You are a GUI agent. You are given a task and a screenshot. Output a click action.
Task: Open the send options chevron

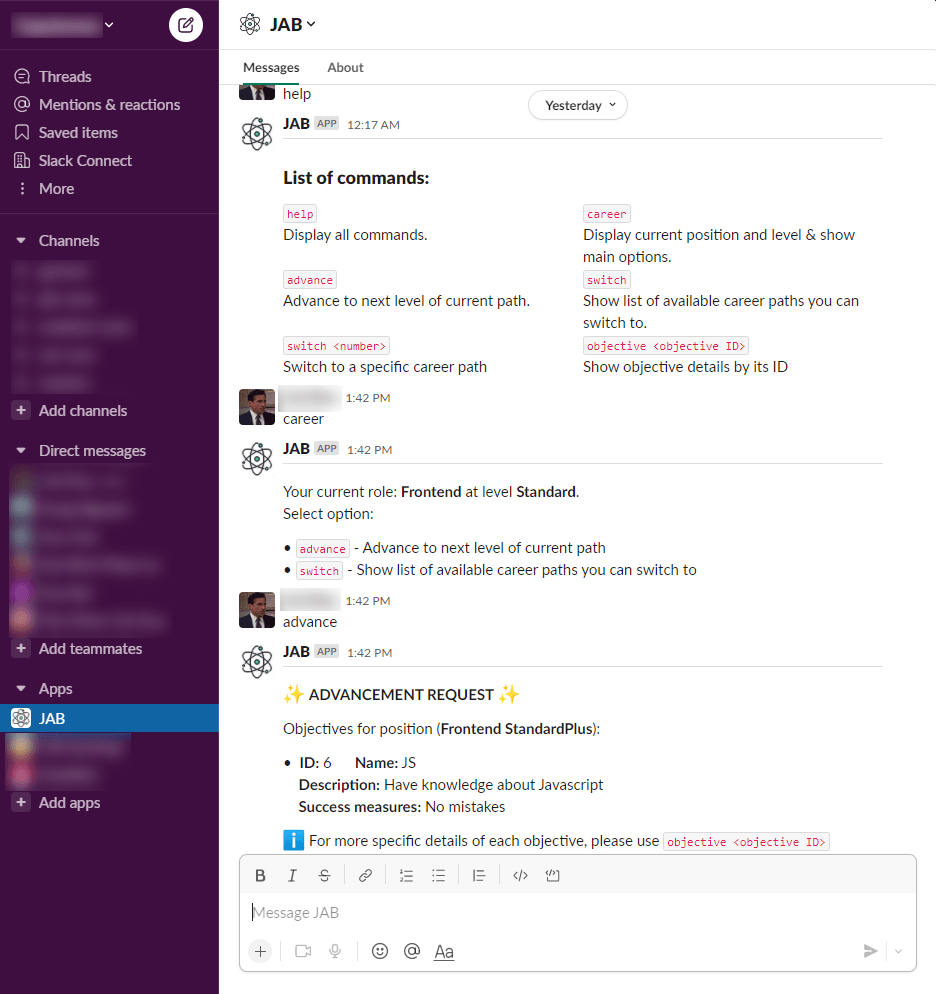[x=899, y=951]
